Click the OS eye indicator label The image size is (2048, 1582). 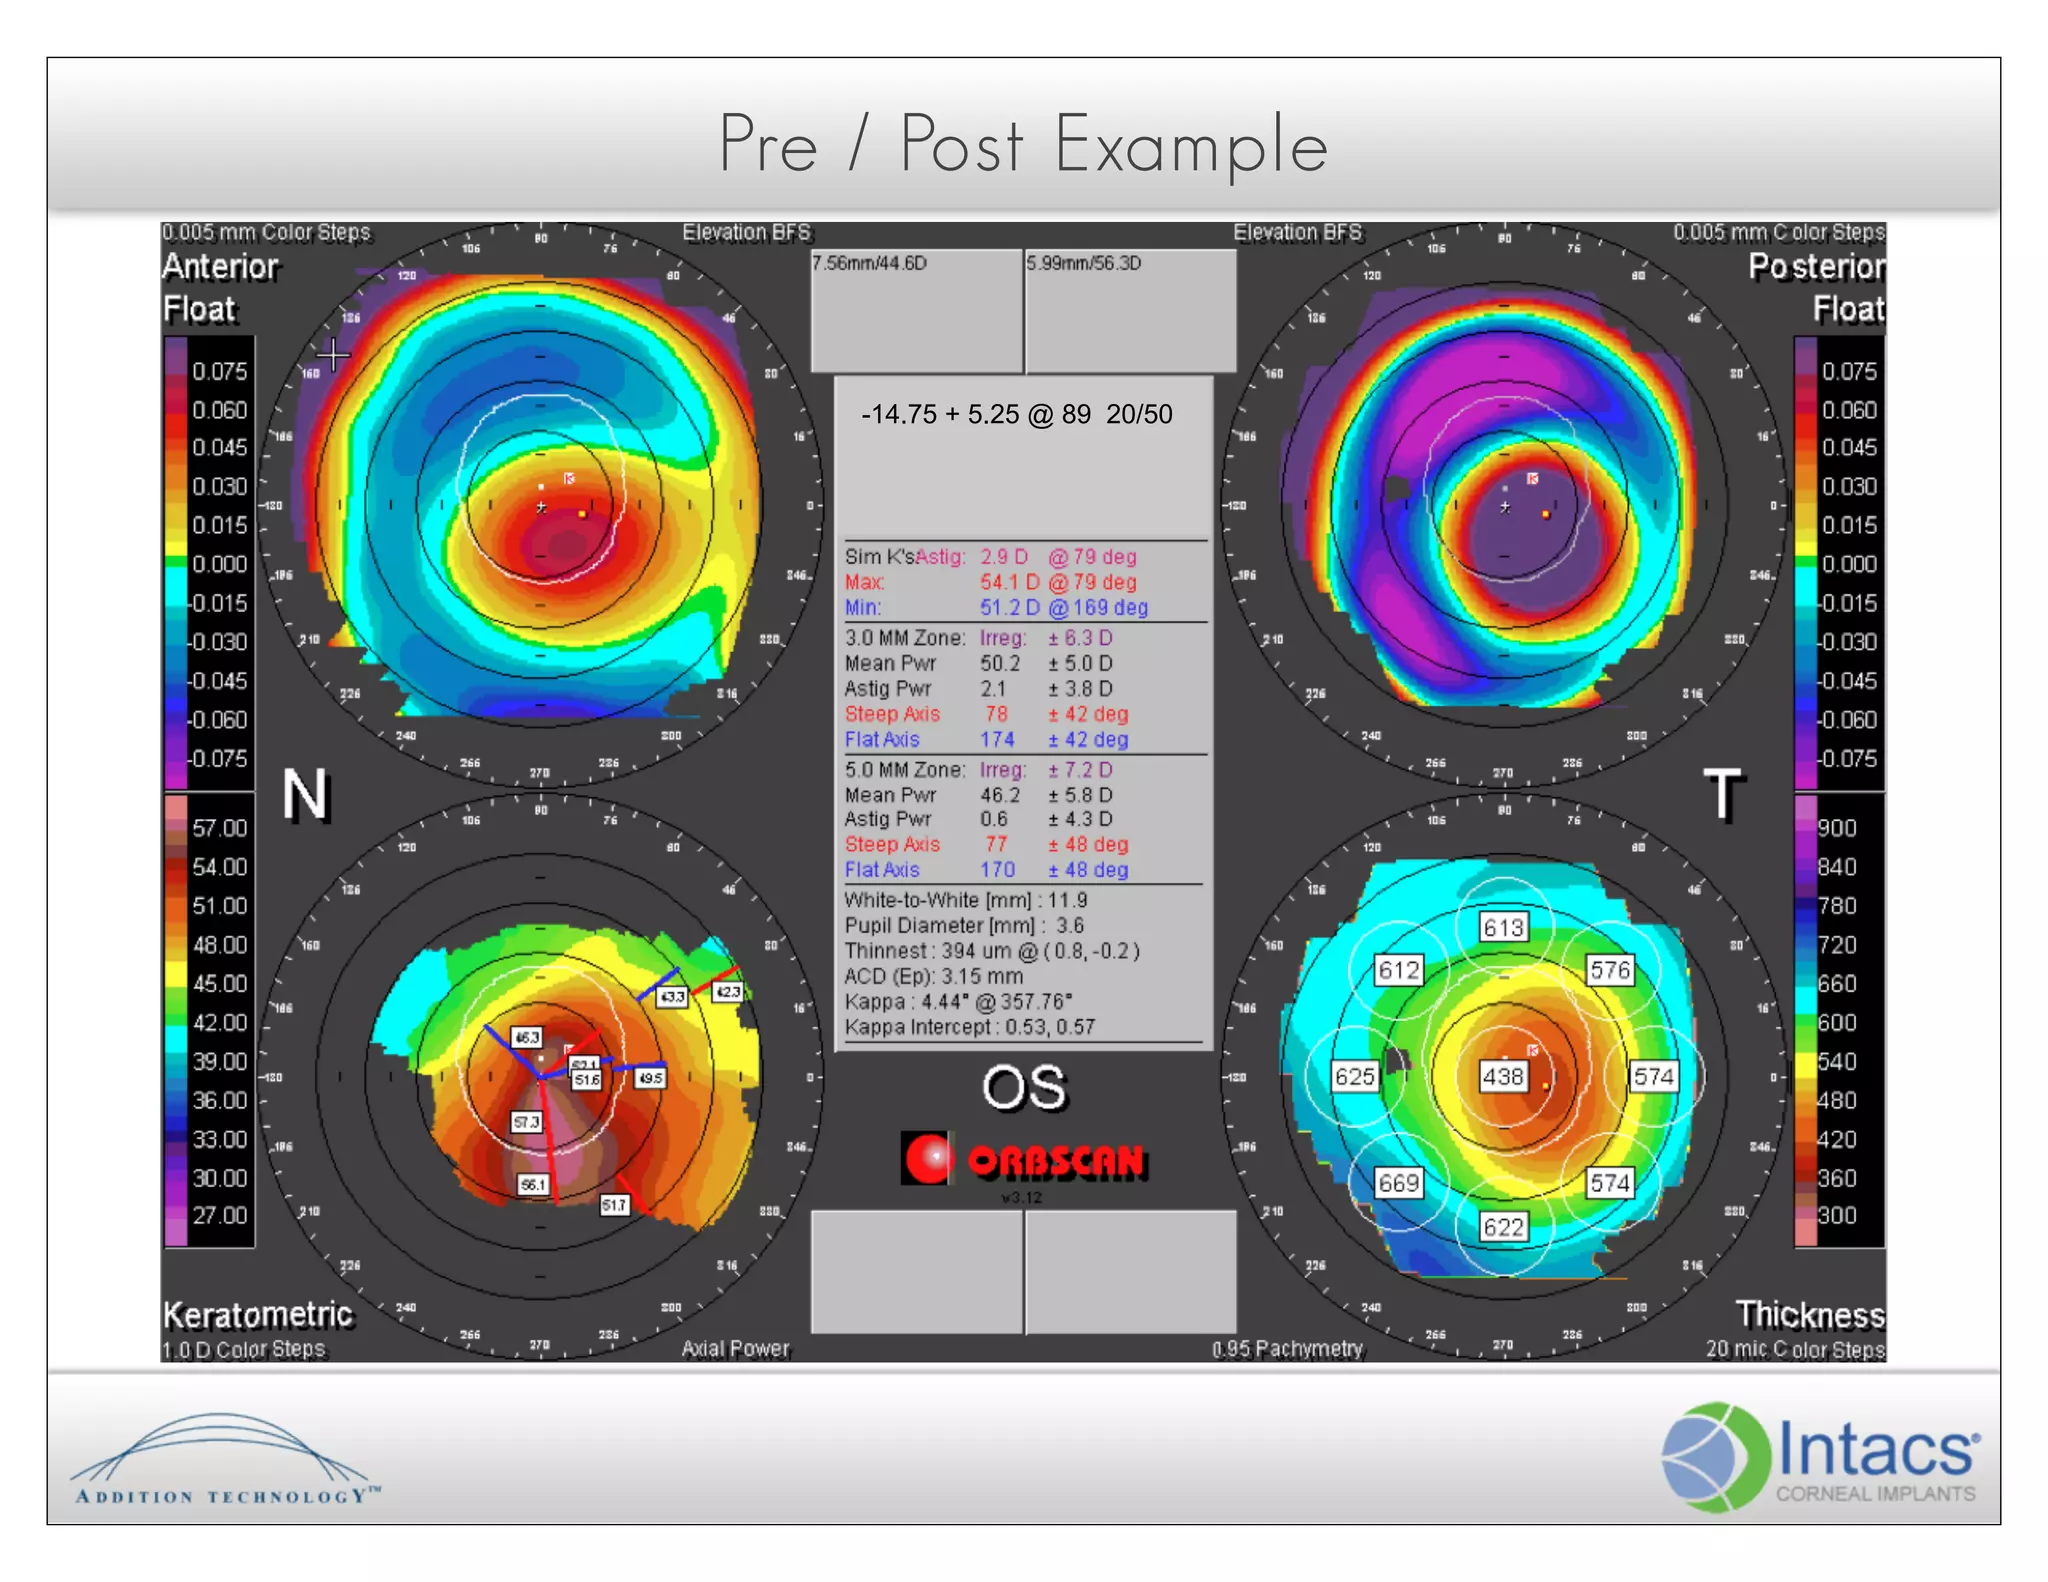(x=1024, y=1088)
